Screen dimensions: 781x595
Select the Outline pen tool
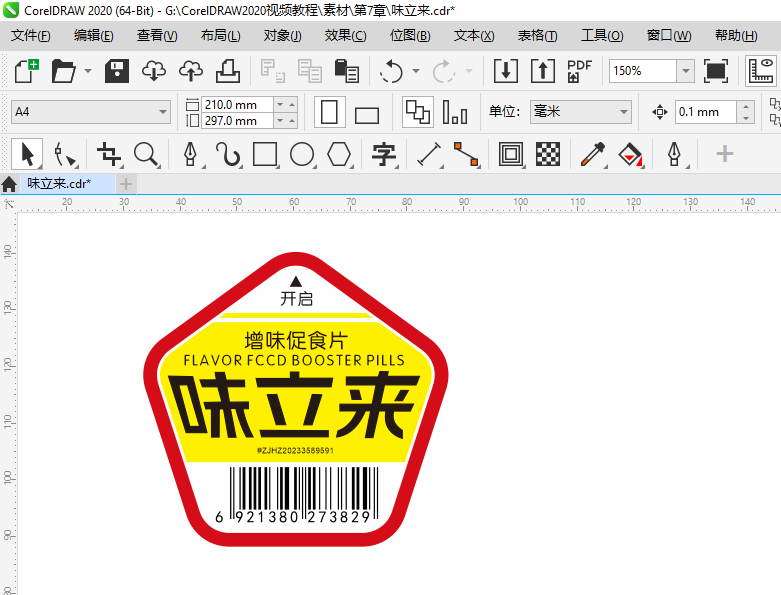[674, 154]
